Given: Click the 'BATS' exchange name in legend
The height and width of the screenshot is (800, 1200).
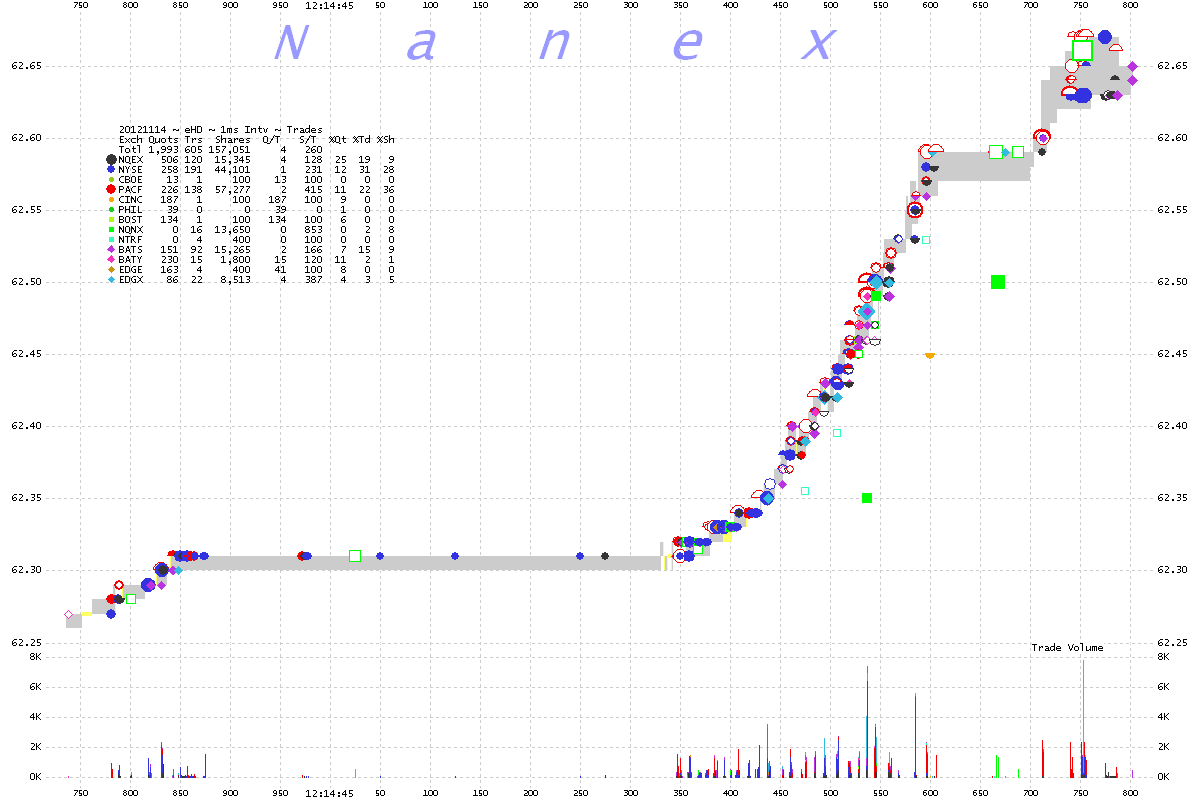Looking at the screenshot, I should [129, 249].
